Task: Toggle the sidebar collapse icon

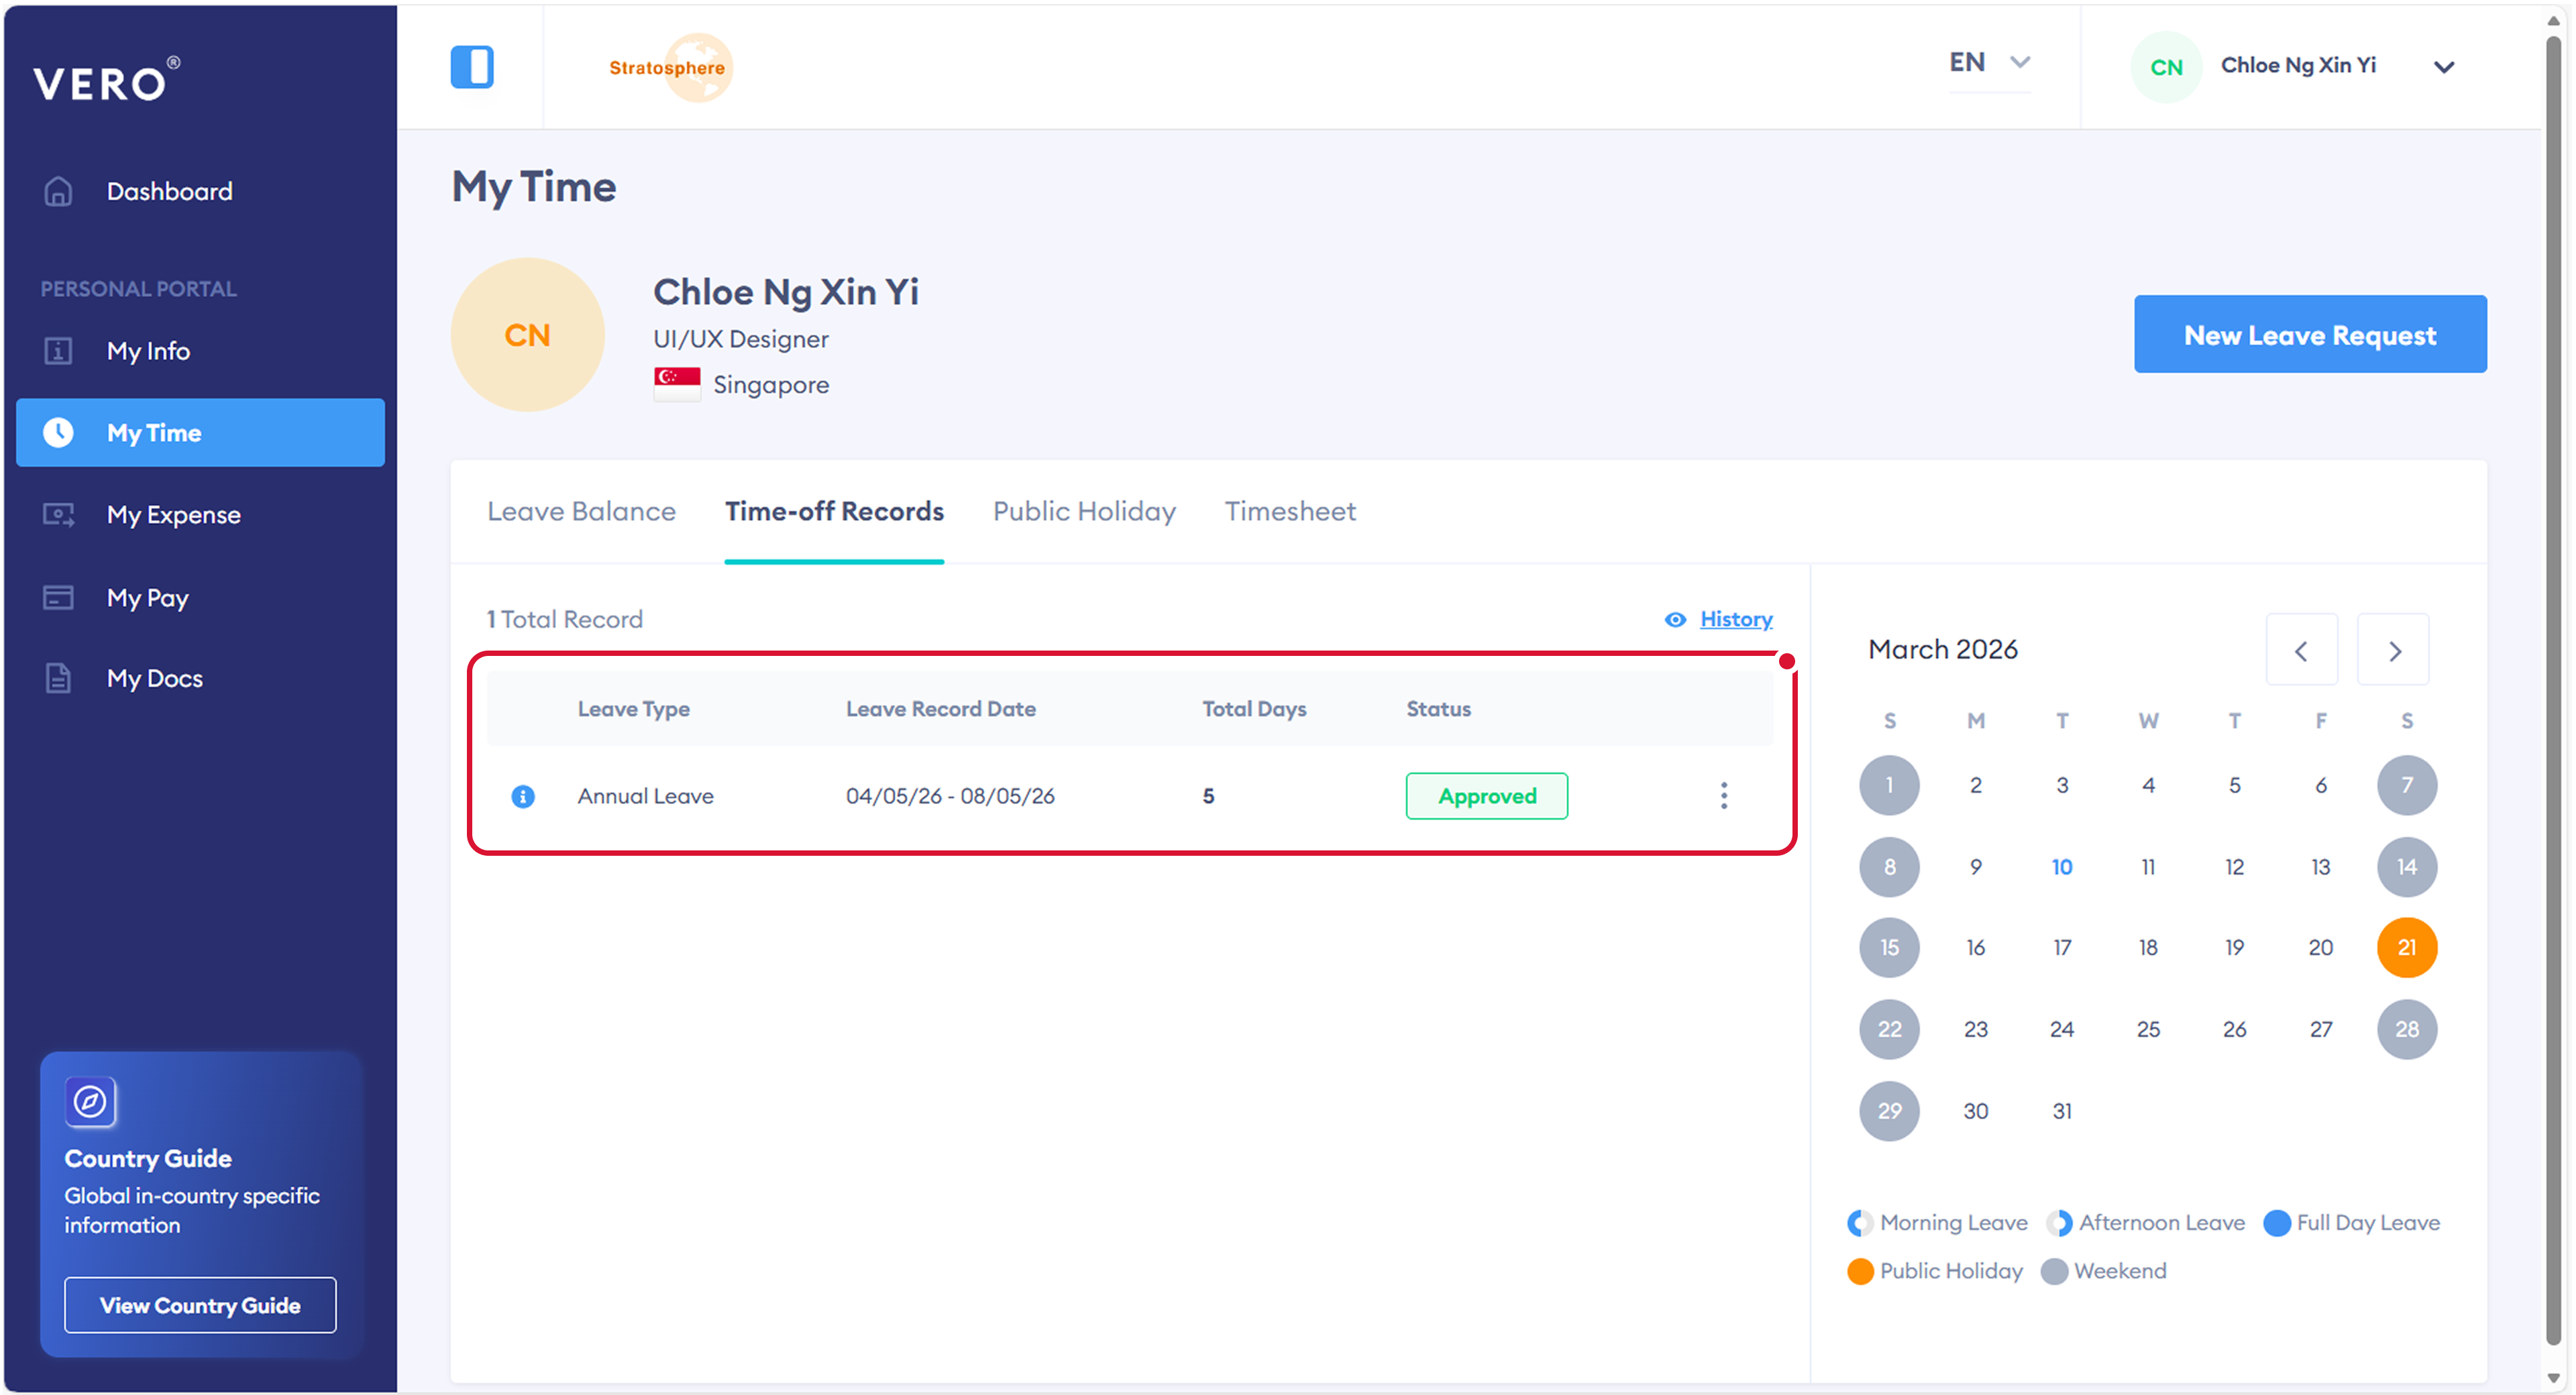Action: [472, 66]
